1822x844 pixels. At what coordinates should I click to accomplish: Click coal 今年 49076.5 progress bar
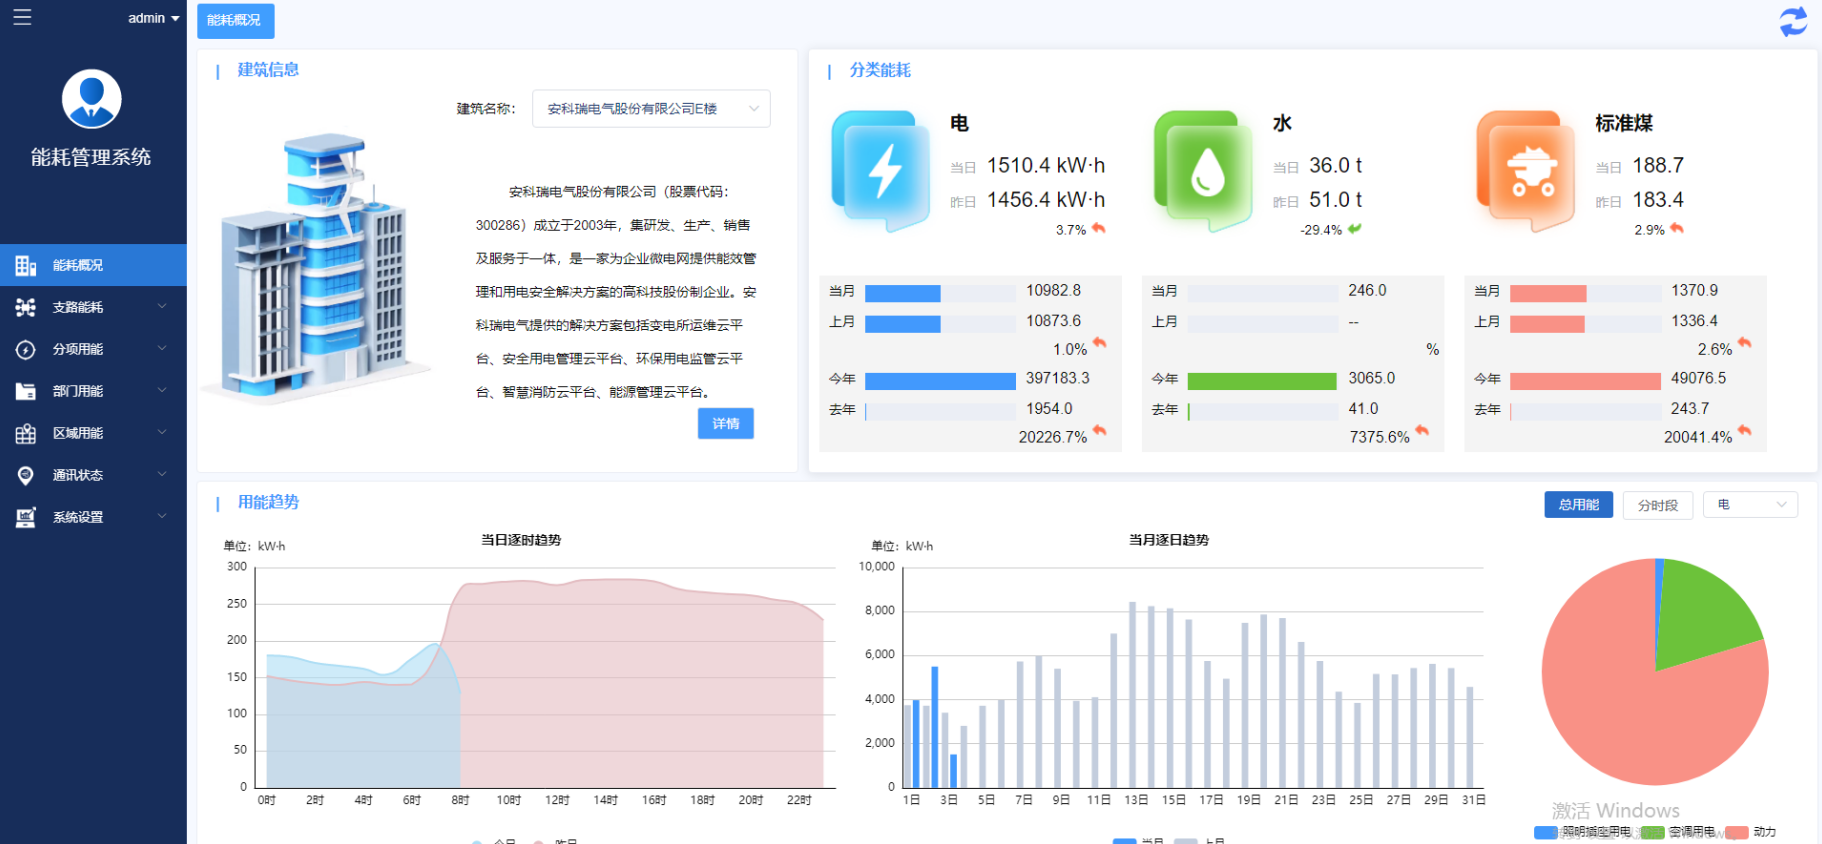coord(1585,381)
